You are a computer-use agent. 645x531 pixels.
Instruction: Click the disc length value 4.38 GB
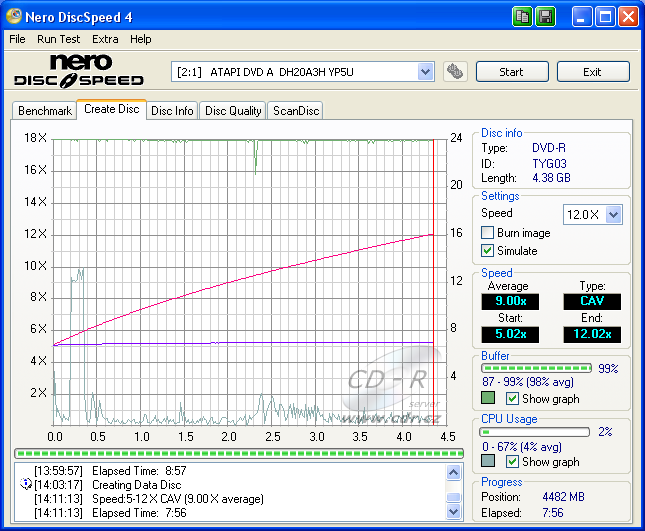[551, 178]
